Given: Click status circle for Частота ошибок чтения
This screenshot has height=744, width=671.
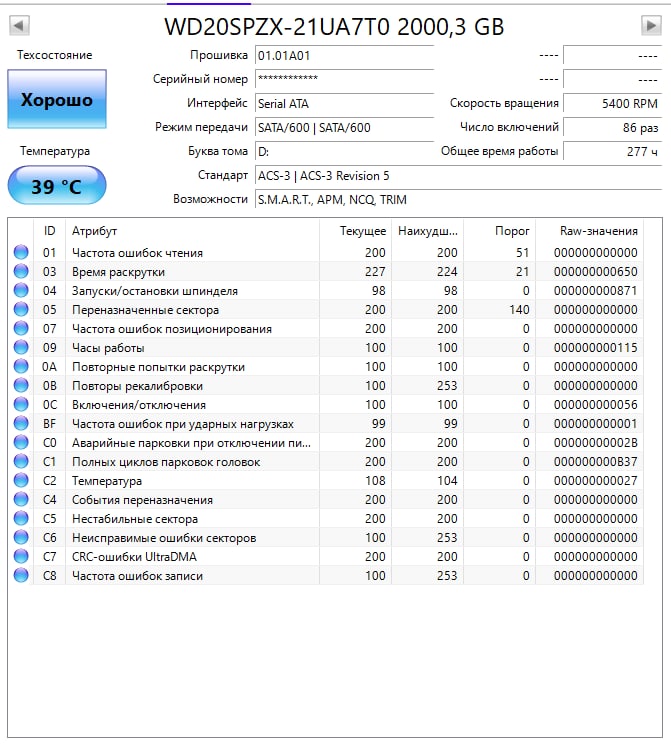Looking at the screenshot, I should point(21,252).
